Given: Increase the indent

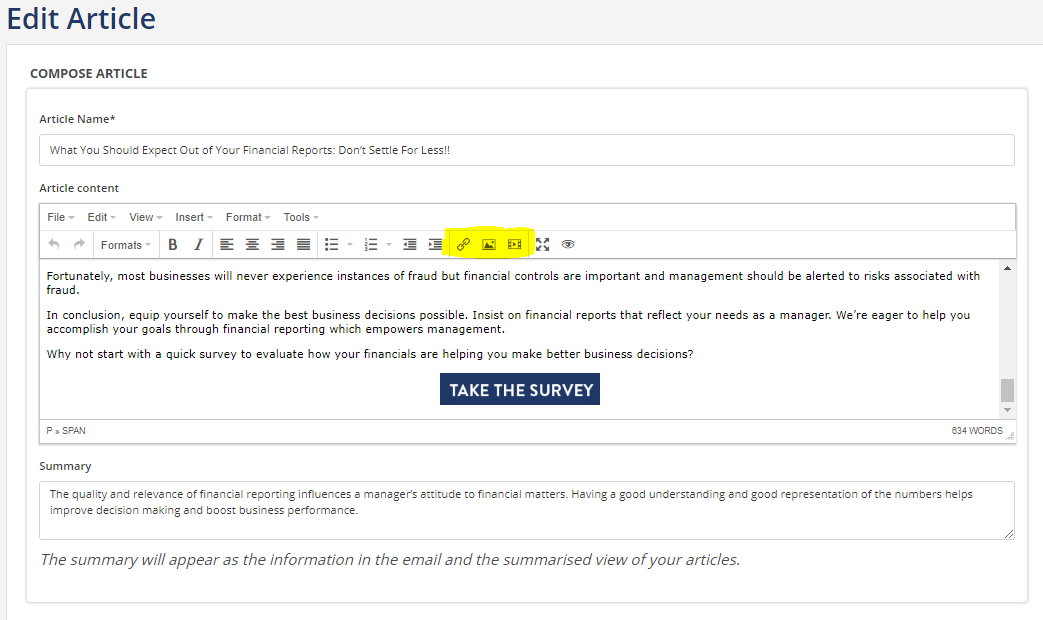Looking at the screenshot, I should click(x=435, y=244).
